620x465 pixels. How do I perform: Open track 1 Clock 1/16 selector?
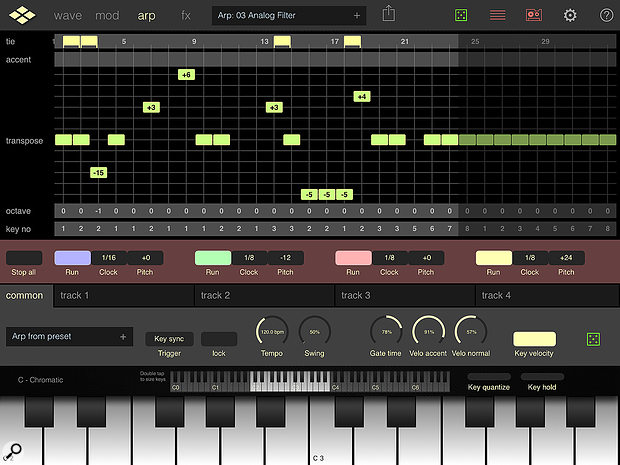click(109, 258)
